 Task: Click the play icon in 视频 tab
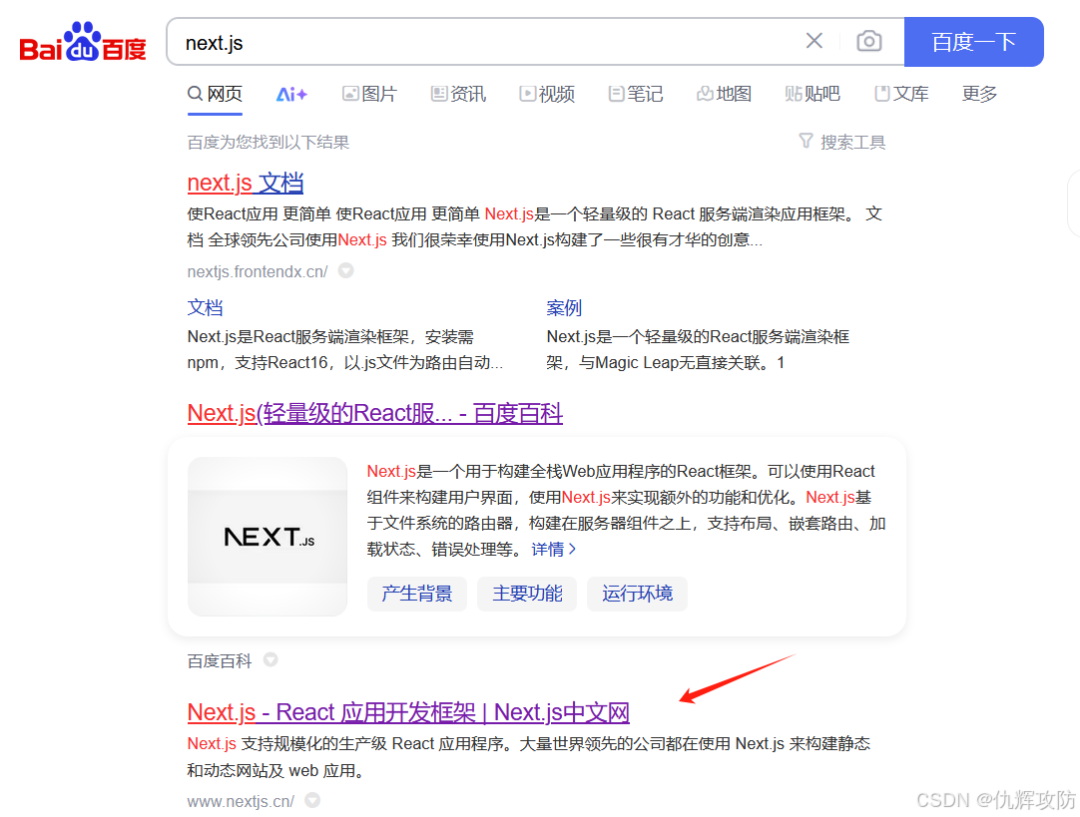(x=528, y=94)
